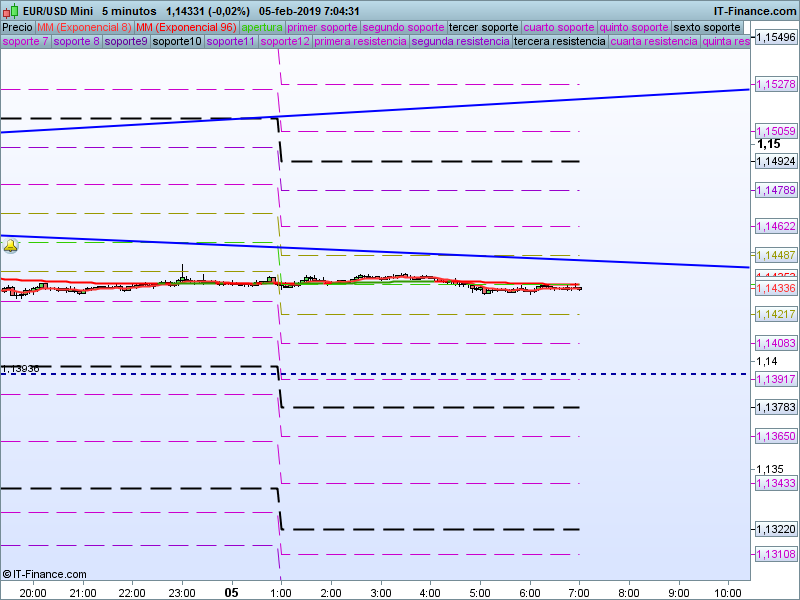Select the Precio legend label

click(x=17, y=27)
